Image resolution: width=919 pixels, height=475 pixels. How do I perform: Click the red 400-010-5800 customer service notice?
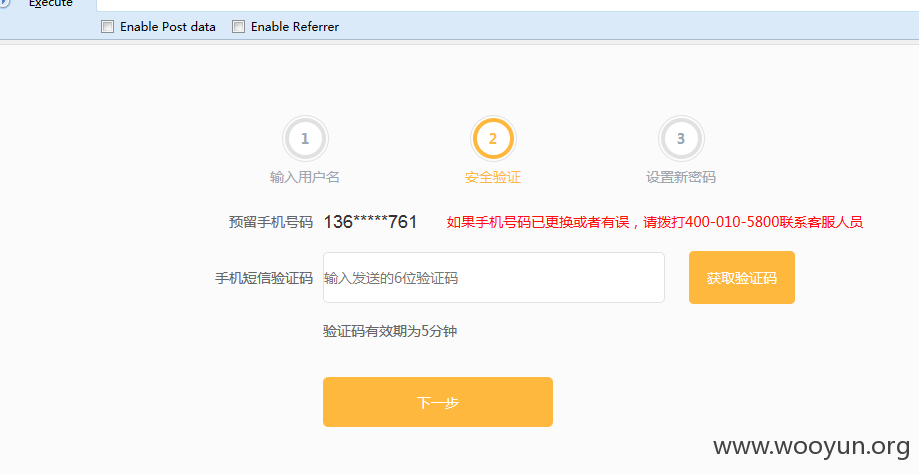click(655, 222)
